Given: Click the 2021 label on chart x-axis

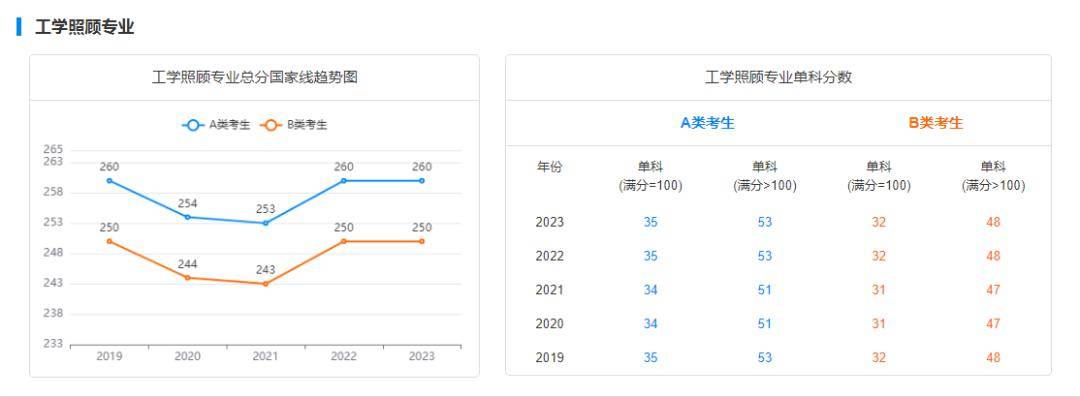Looking at the screenshot, I should pyautogui.click(x=265, y=356).
